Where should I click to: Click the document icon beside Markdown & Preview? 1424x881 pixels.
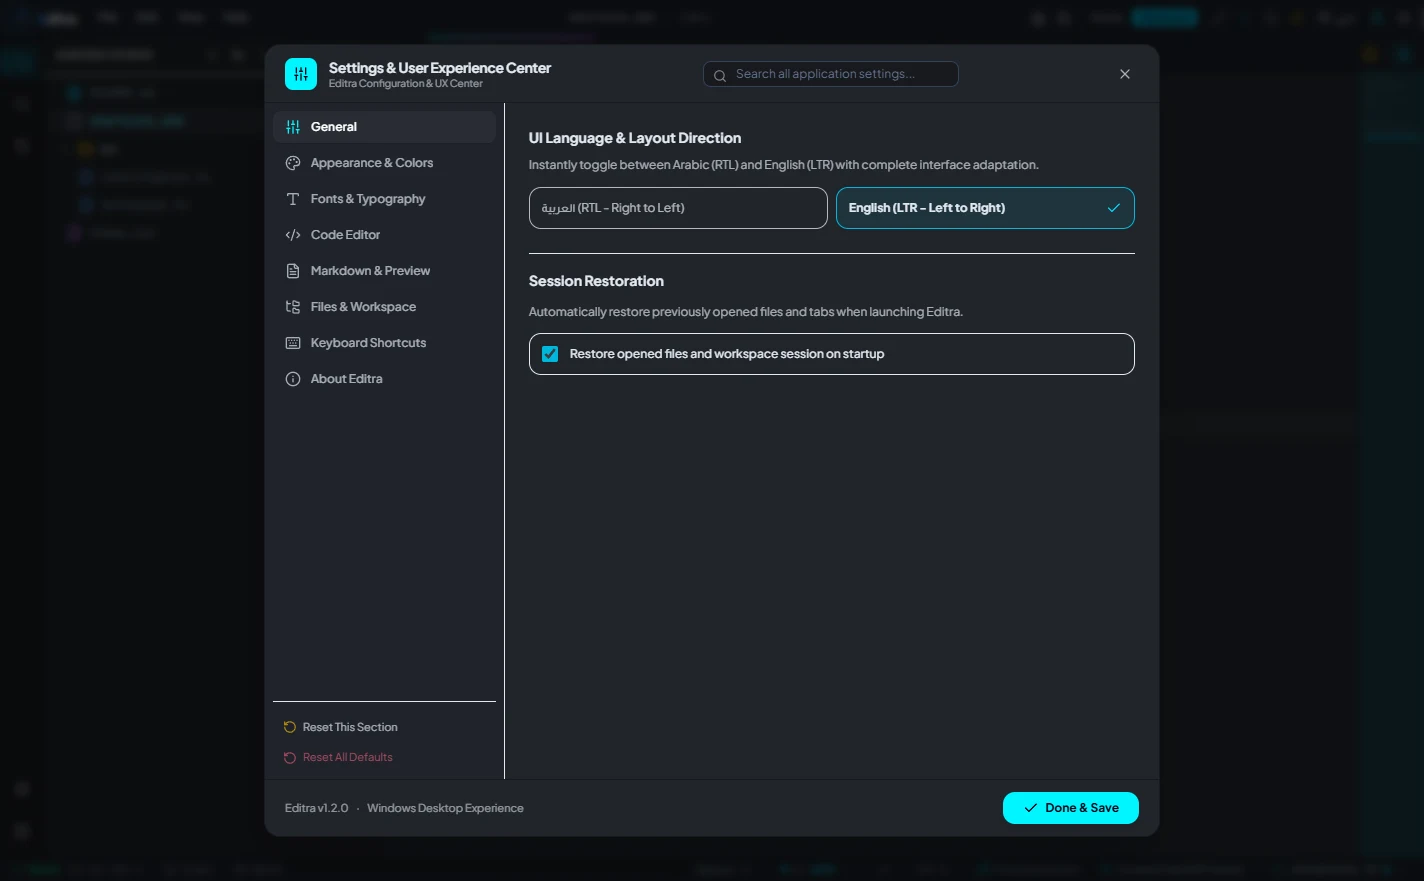point(293,271)
